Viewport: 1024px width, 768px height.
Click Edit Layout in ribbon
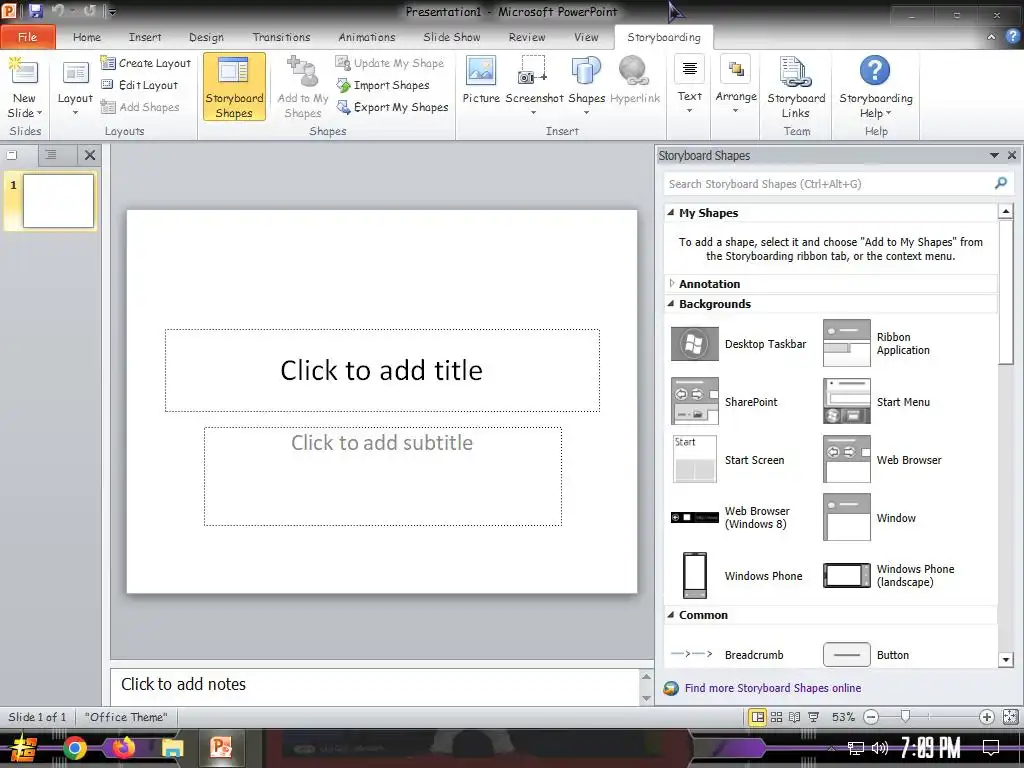point(139,85)
